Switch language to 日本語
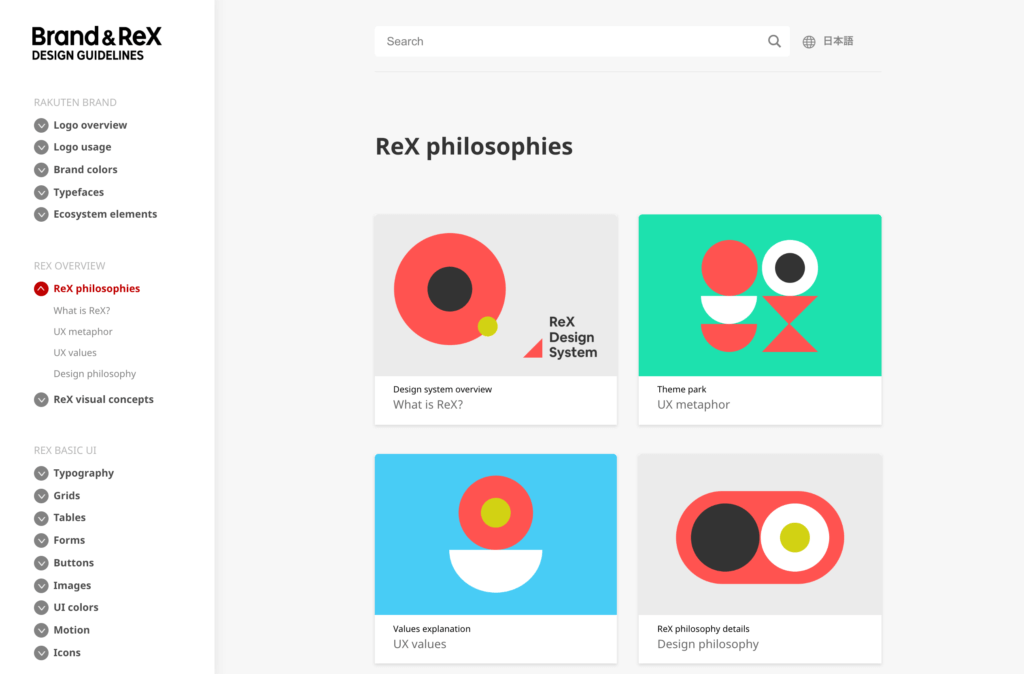This screenshot has height=674, width=1024. pos(838,42)
